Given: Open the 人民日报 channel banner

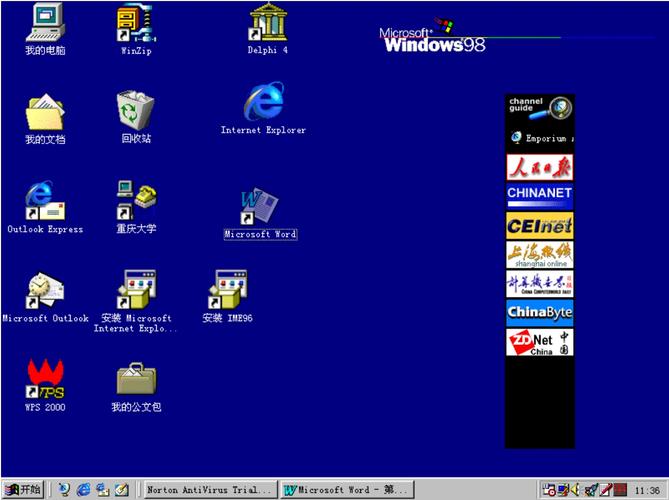Looking at the screenshot, I should click(x=540, y=167).
